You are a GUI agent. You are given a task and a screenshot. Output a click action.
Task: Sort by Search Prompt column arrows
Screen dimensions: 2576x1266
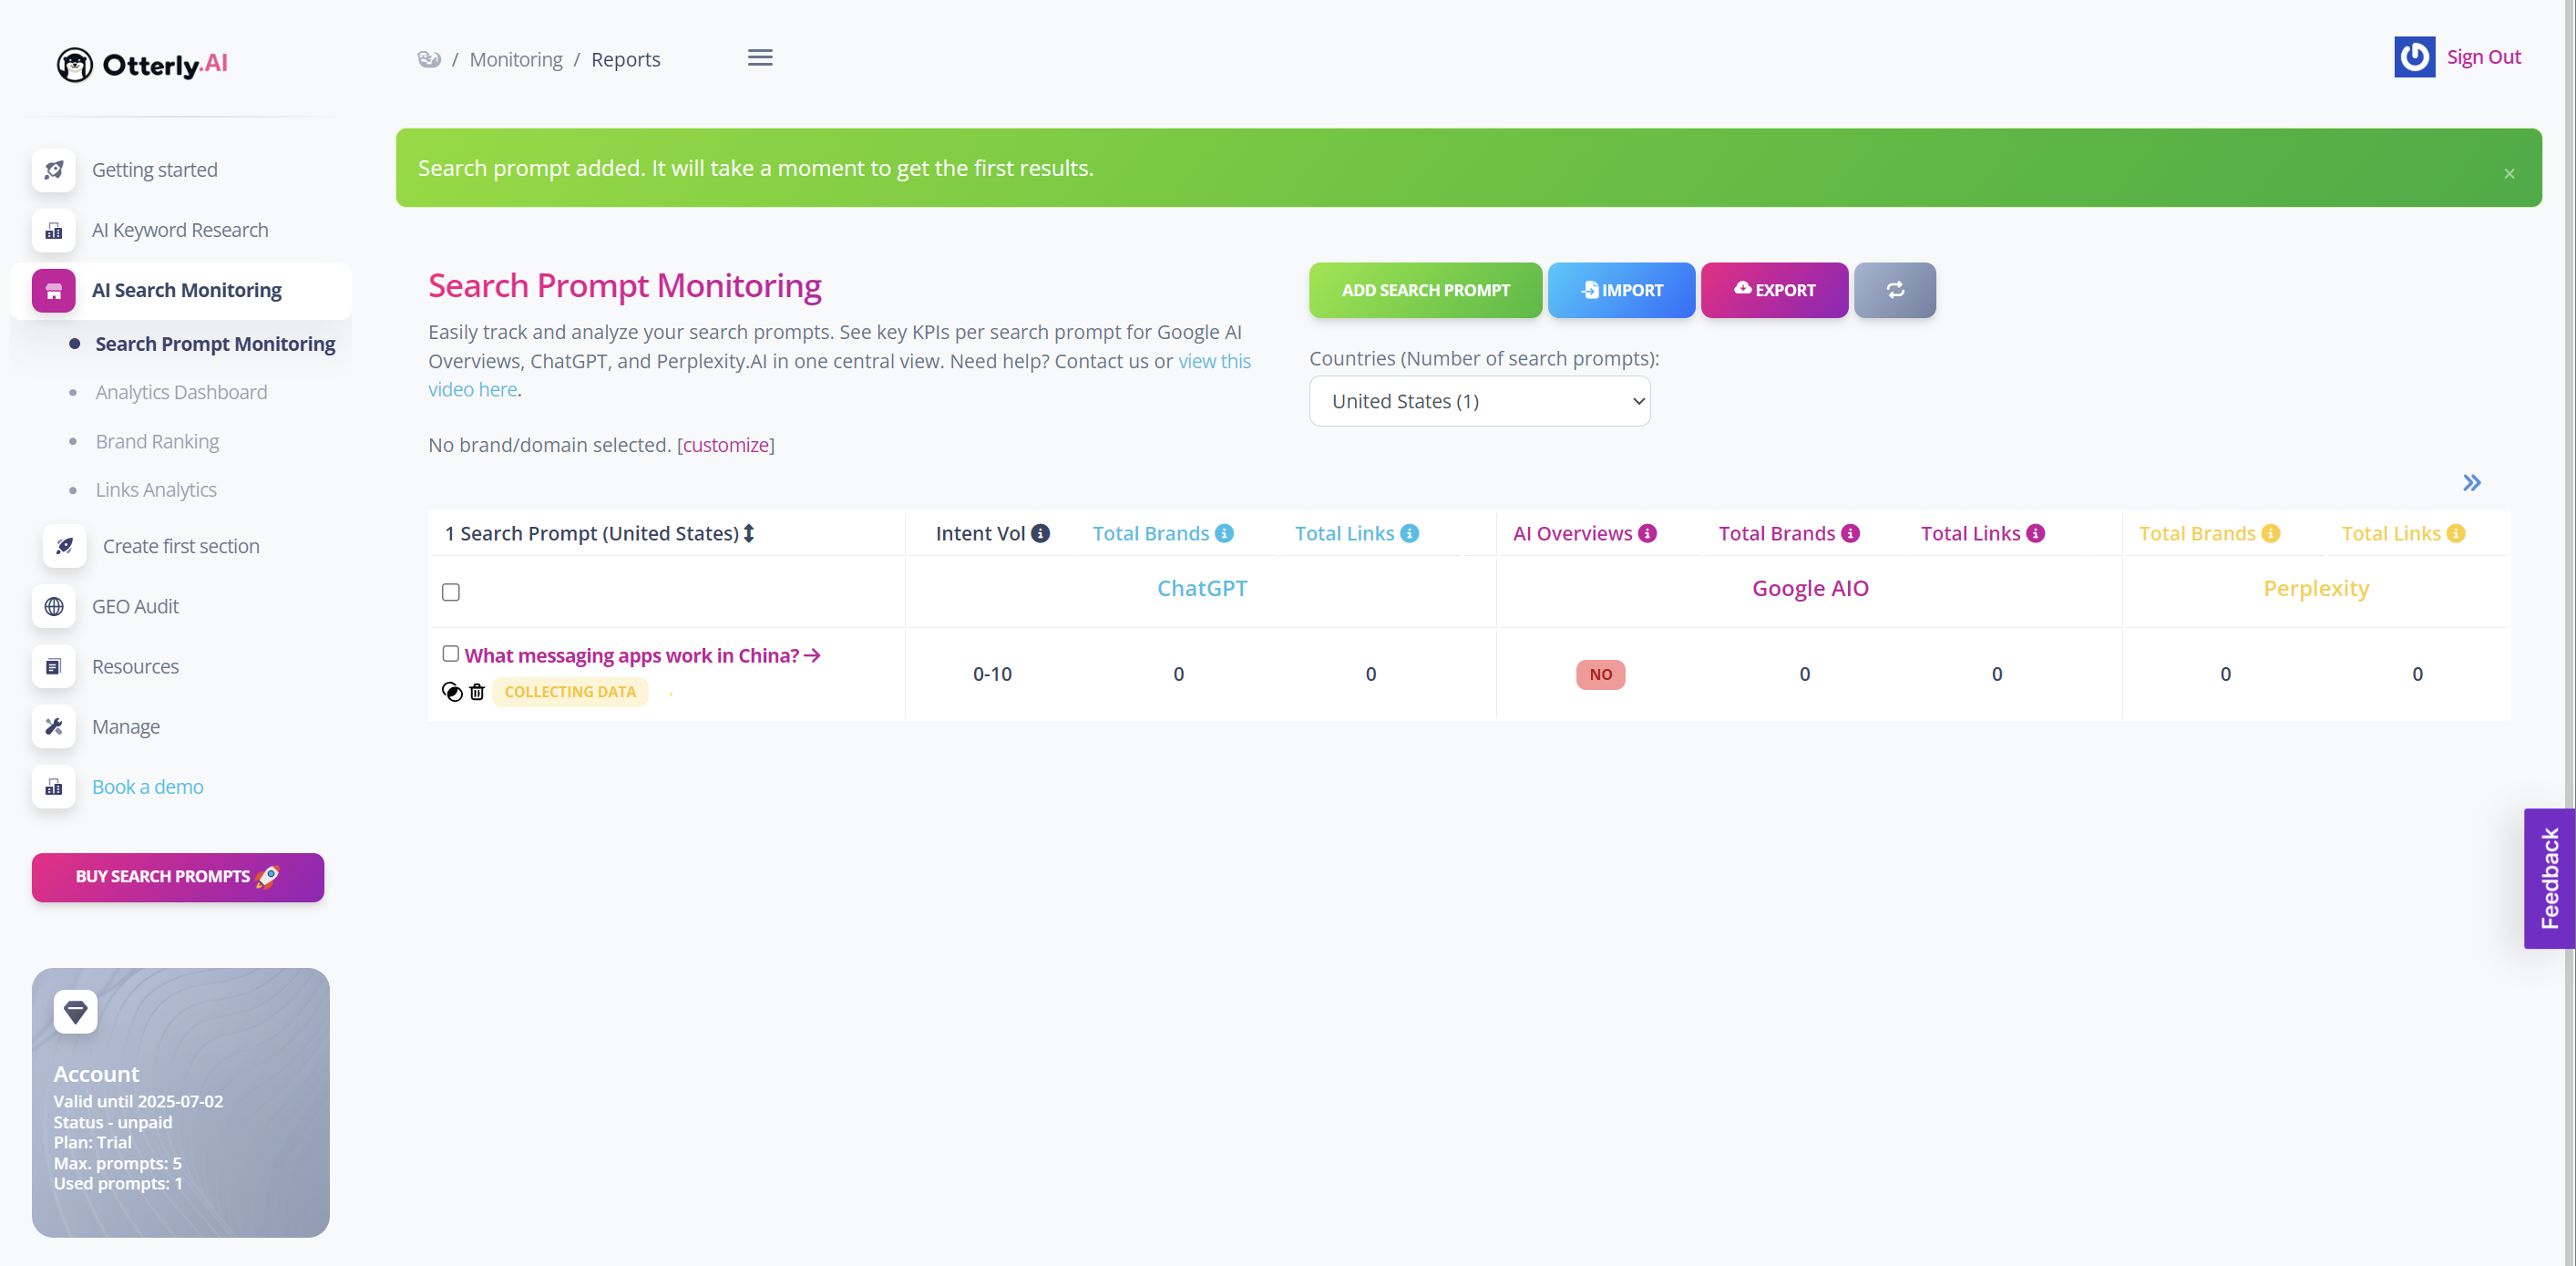point(749,534)
